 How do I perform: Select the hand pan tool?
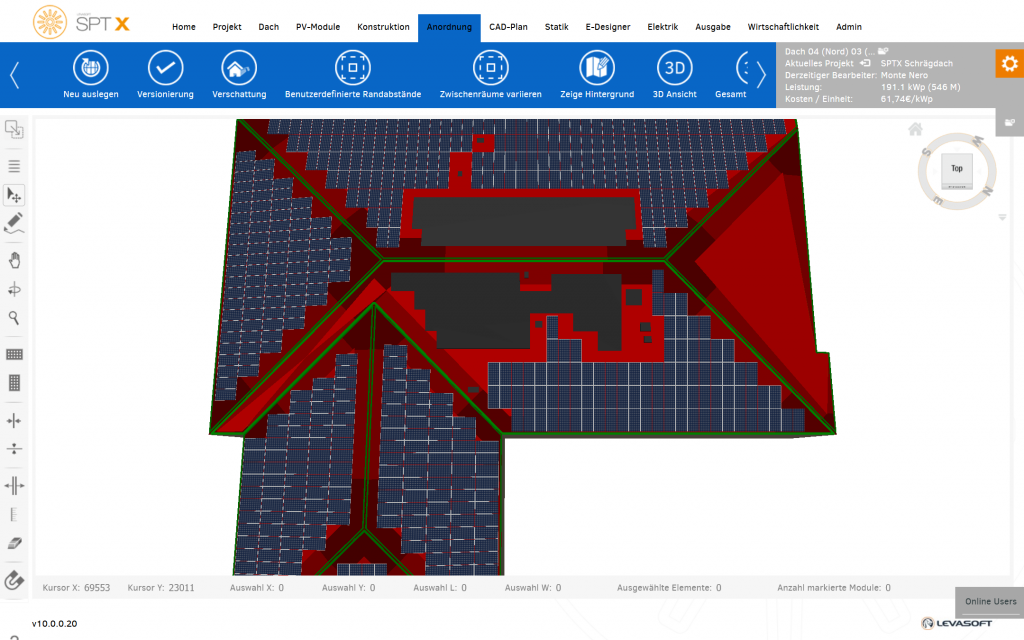(x=15, y=260)
